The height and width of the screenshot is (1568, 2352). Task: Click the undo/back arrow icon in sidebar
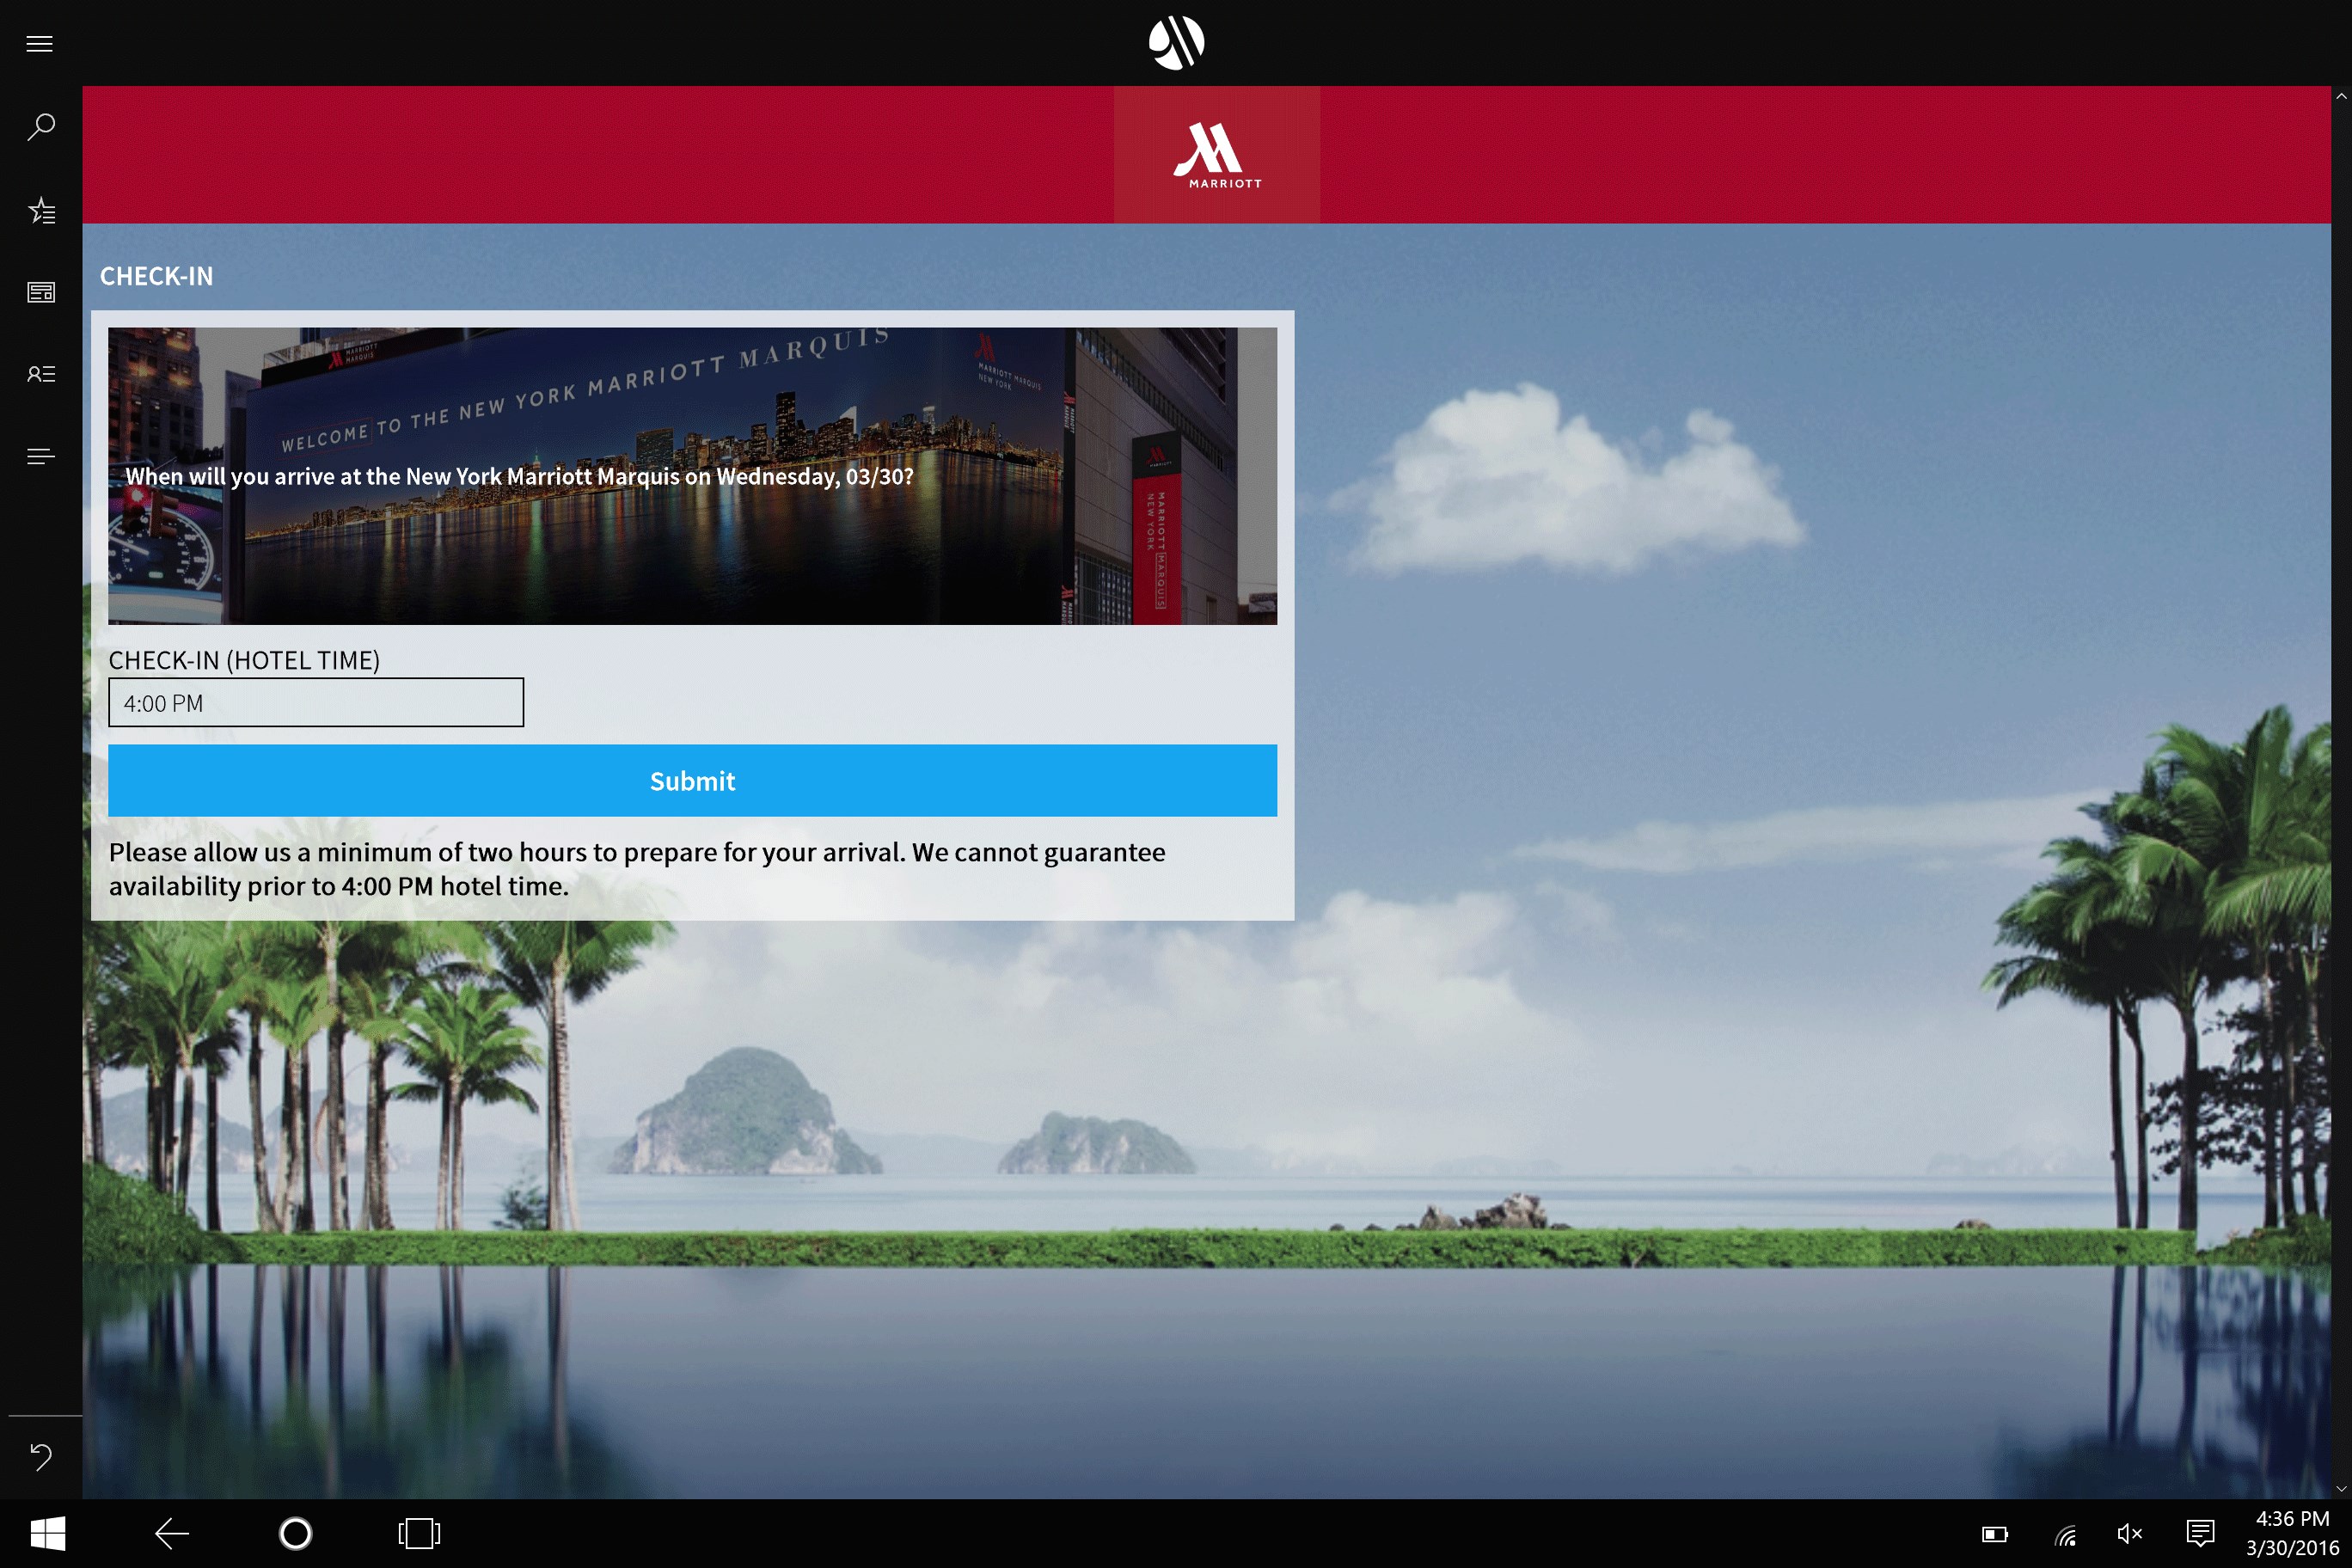pyautogui.click(x=40, y=1456)
